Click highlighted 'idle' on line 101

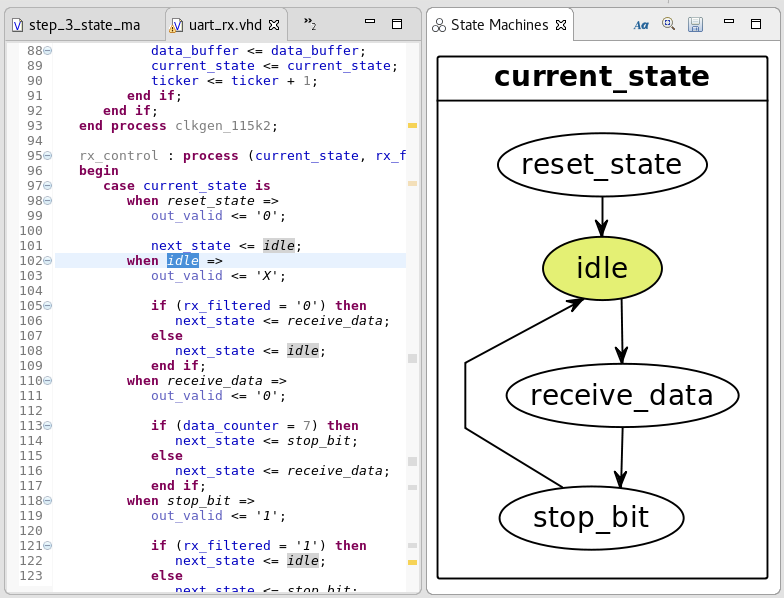[278, 246]
